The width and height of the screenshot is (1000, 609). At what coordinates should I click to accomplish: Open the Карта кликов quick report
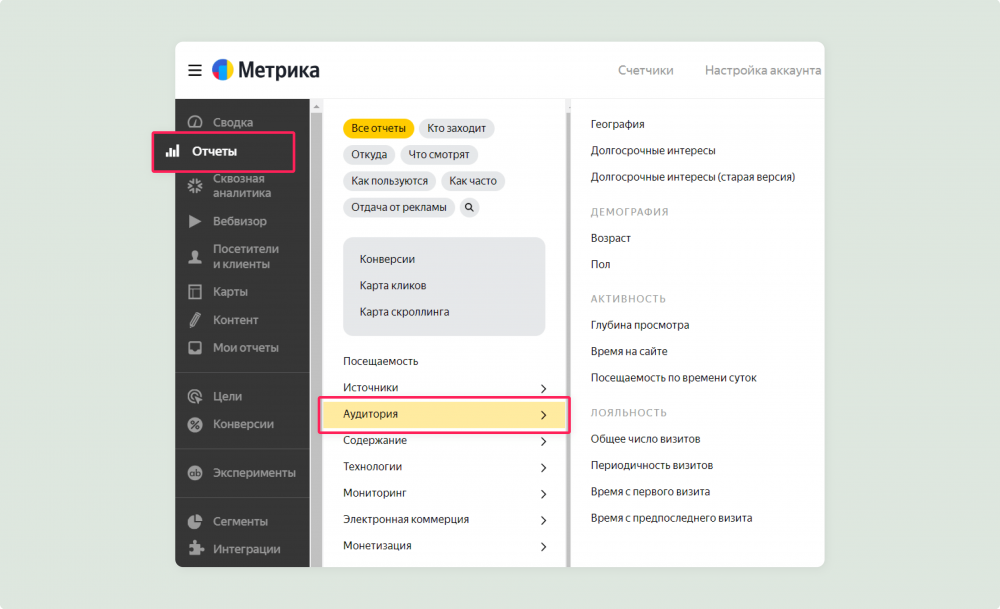393,286
